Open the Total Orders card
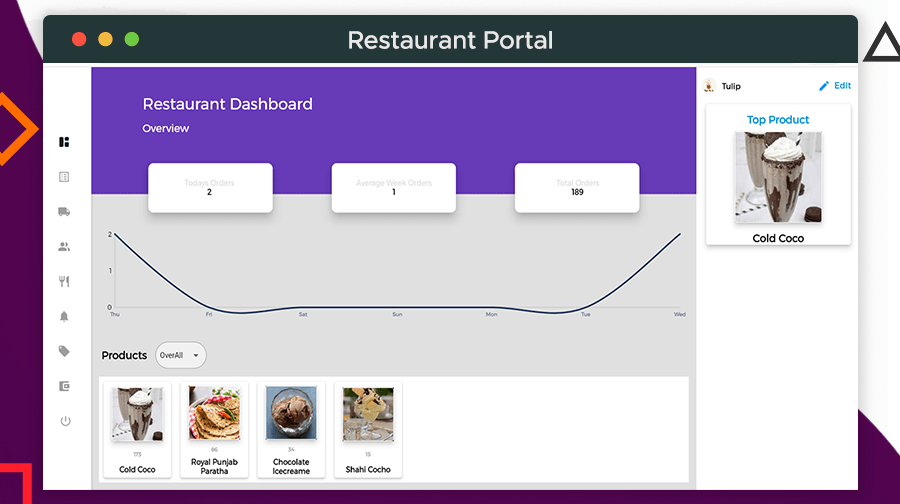Image resolution: width=900 pixels, height=504 pixels. (x=577, y=187)
